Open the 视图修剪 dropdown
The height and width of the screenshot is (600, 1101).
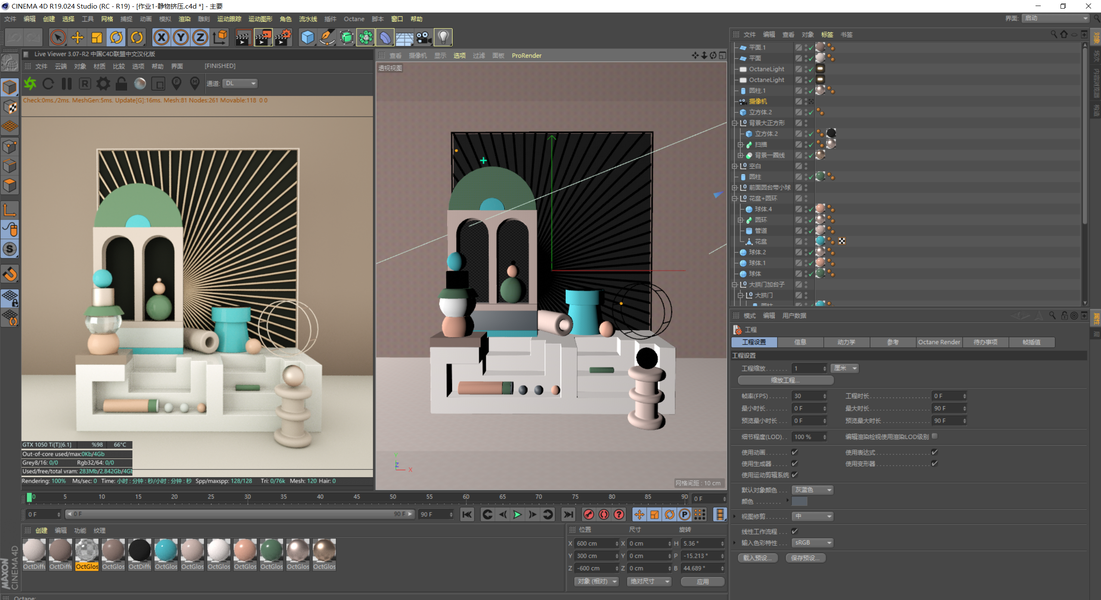point(813,516)
